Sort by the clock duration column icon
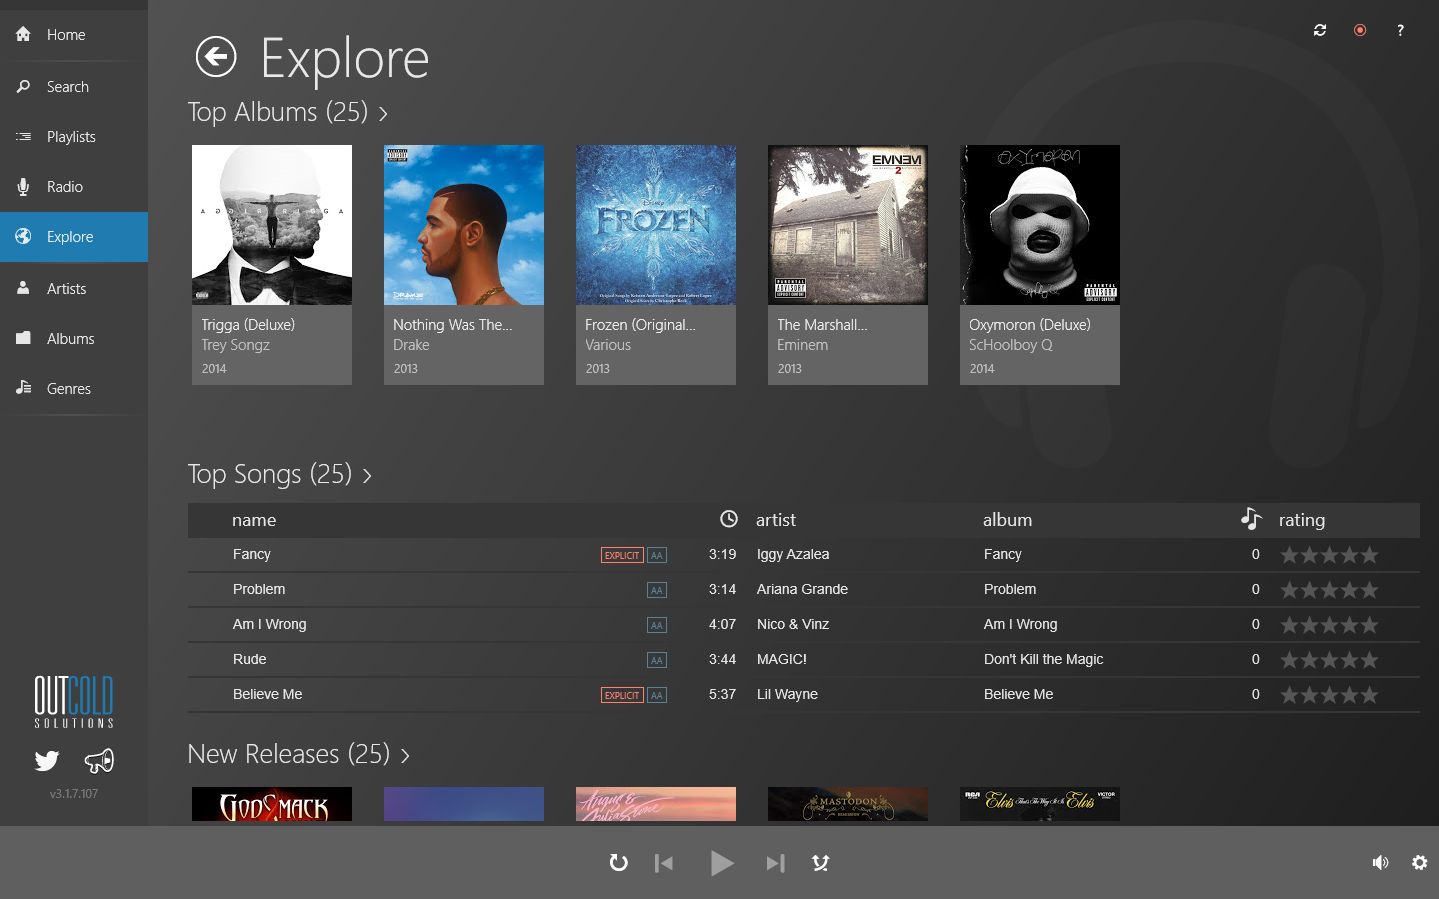Image resolution: width=1439 pixels, height=899 pixels. [729, 519]
